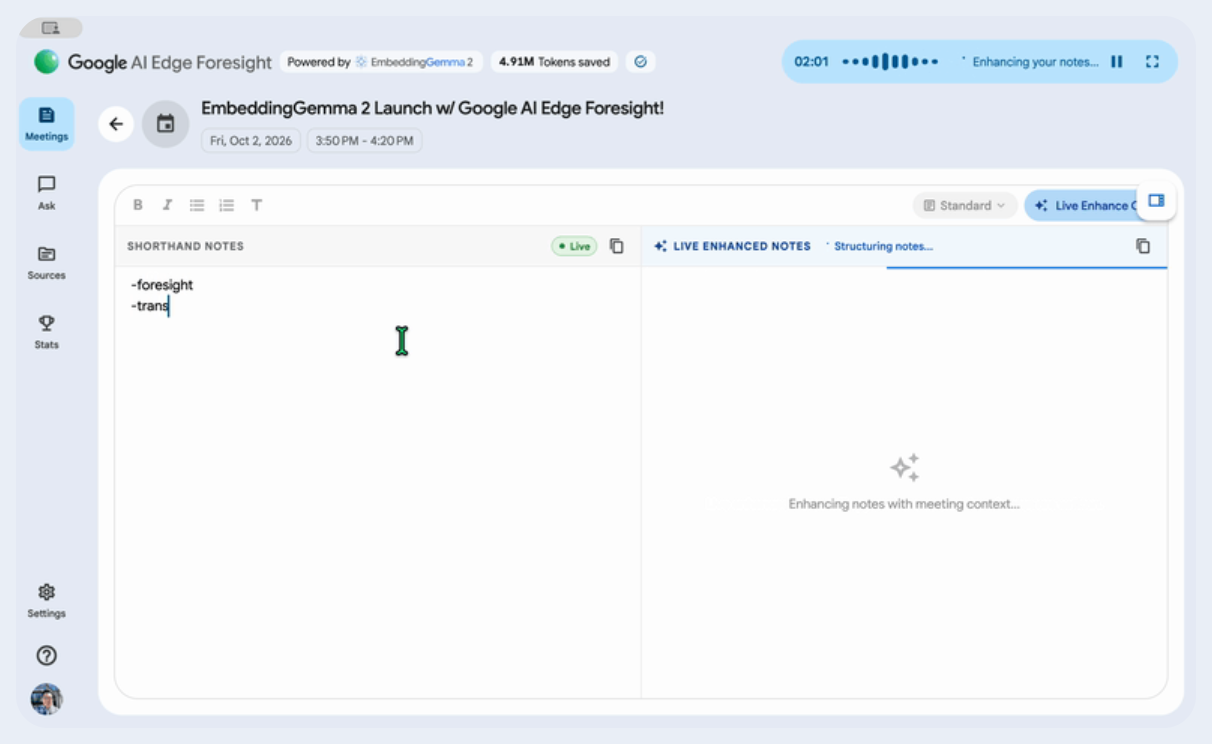Image resolution: width=1212 pixels, height=744 pixels.
Task: Select the Live Enhanced Notes tab
Action: point(732,246)
